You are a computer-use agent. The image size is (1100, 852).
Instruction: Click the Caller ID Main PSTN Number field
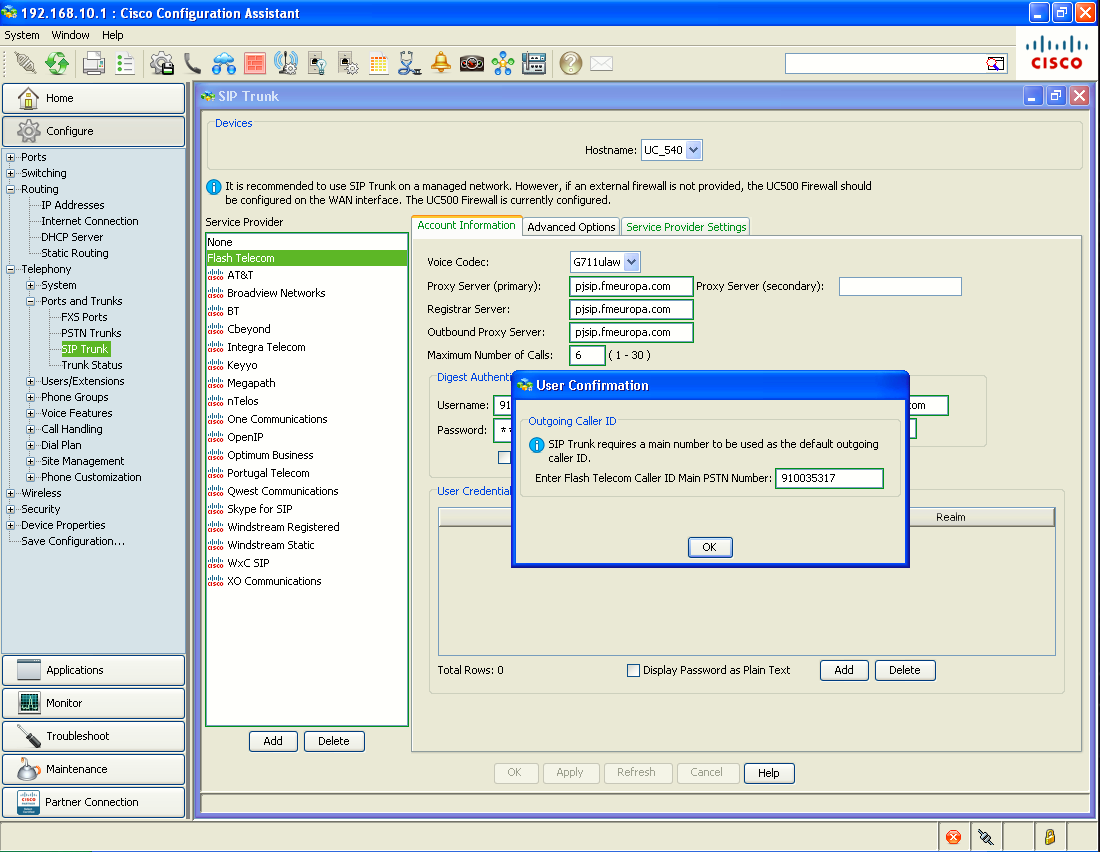click(829, 478)
